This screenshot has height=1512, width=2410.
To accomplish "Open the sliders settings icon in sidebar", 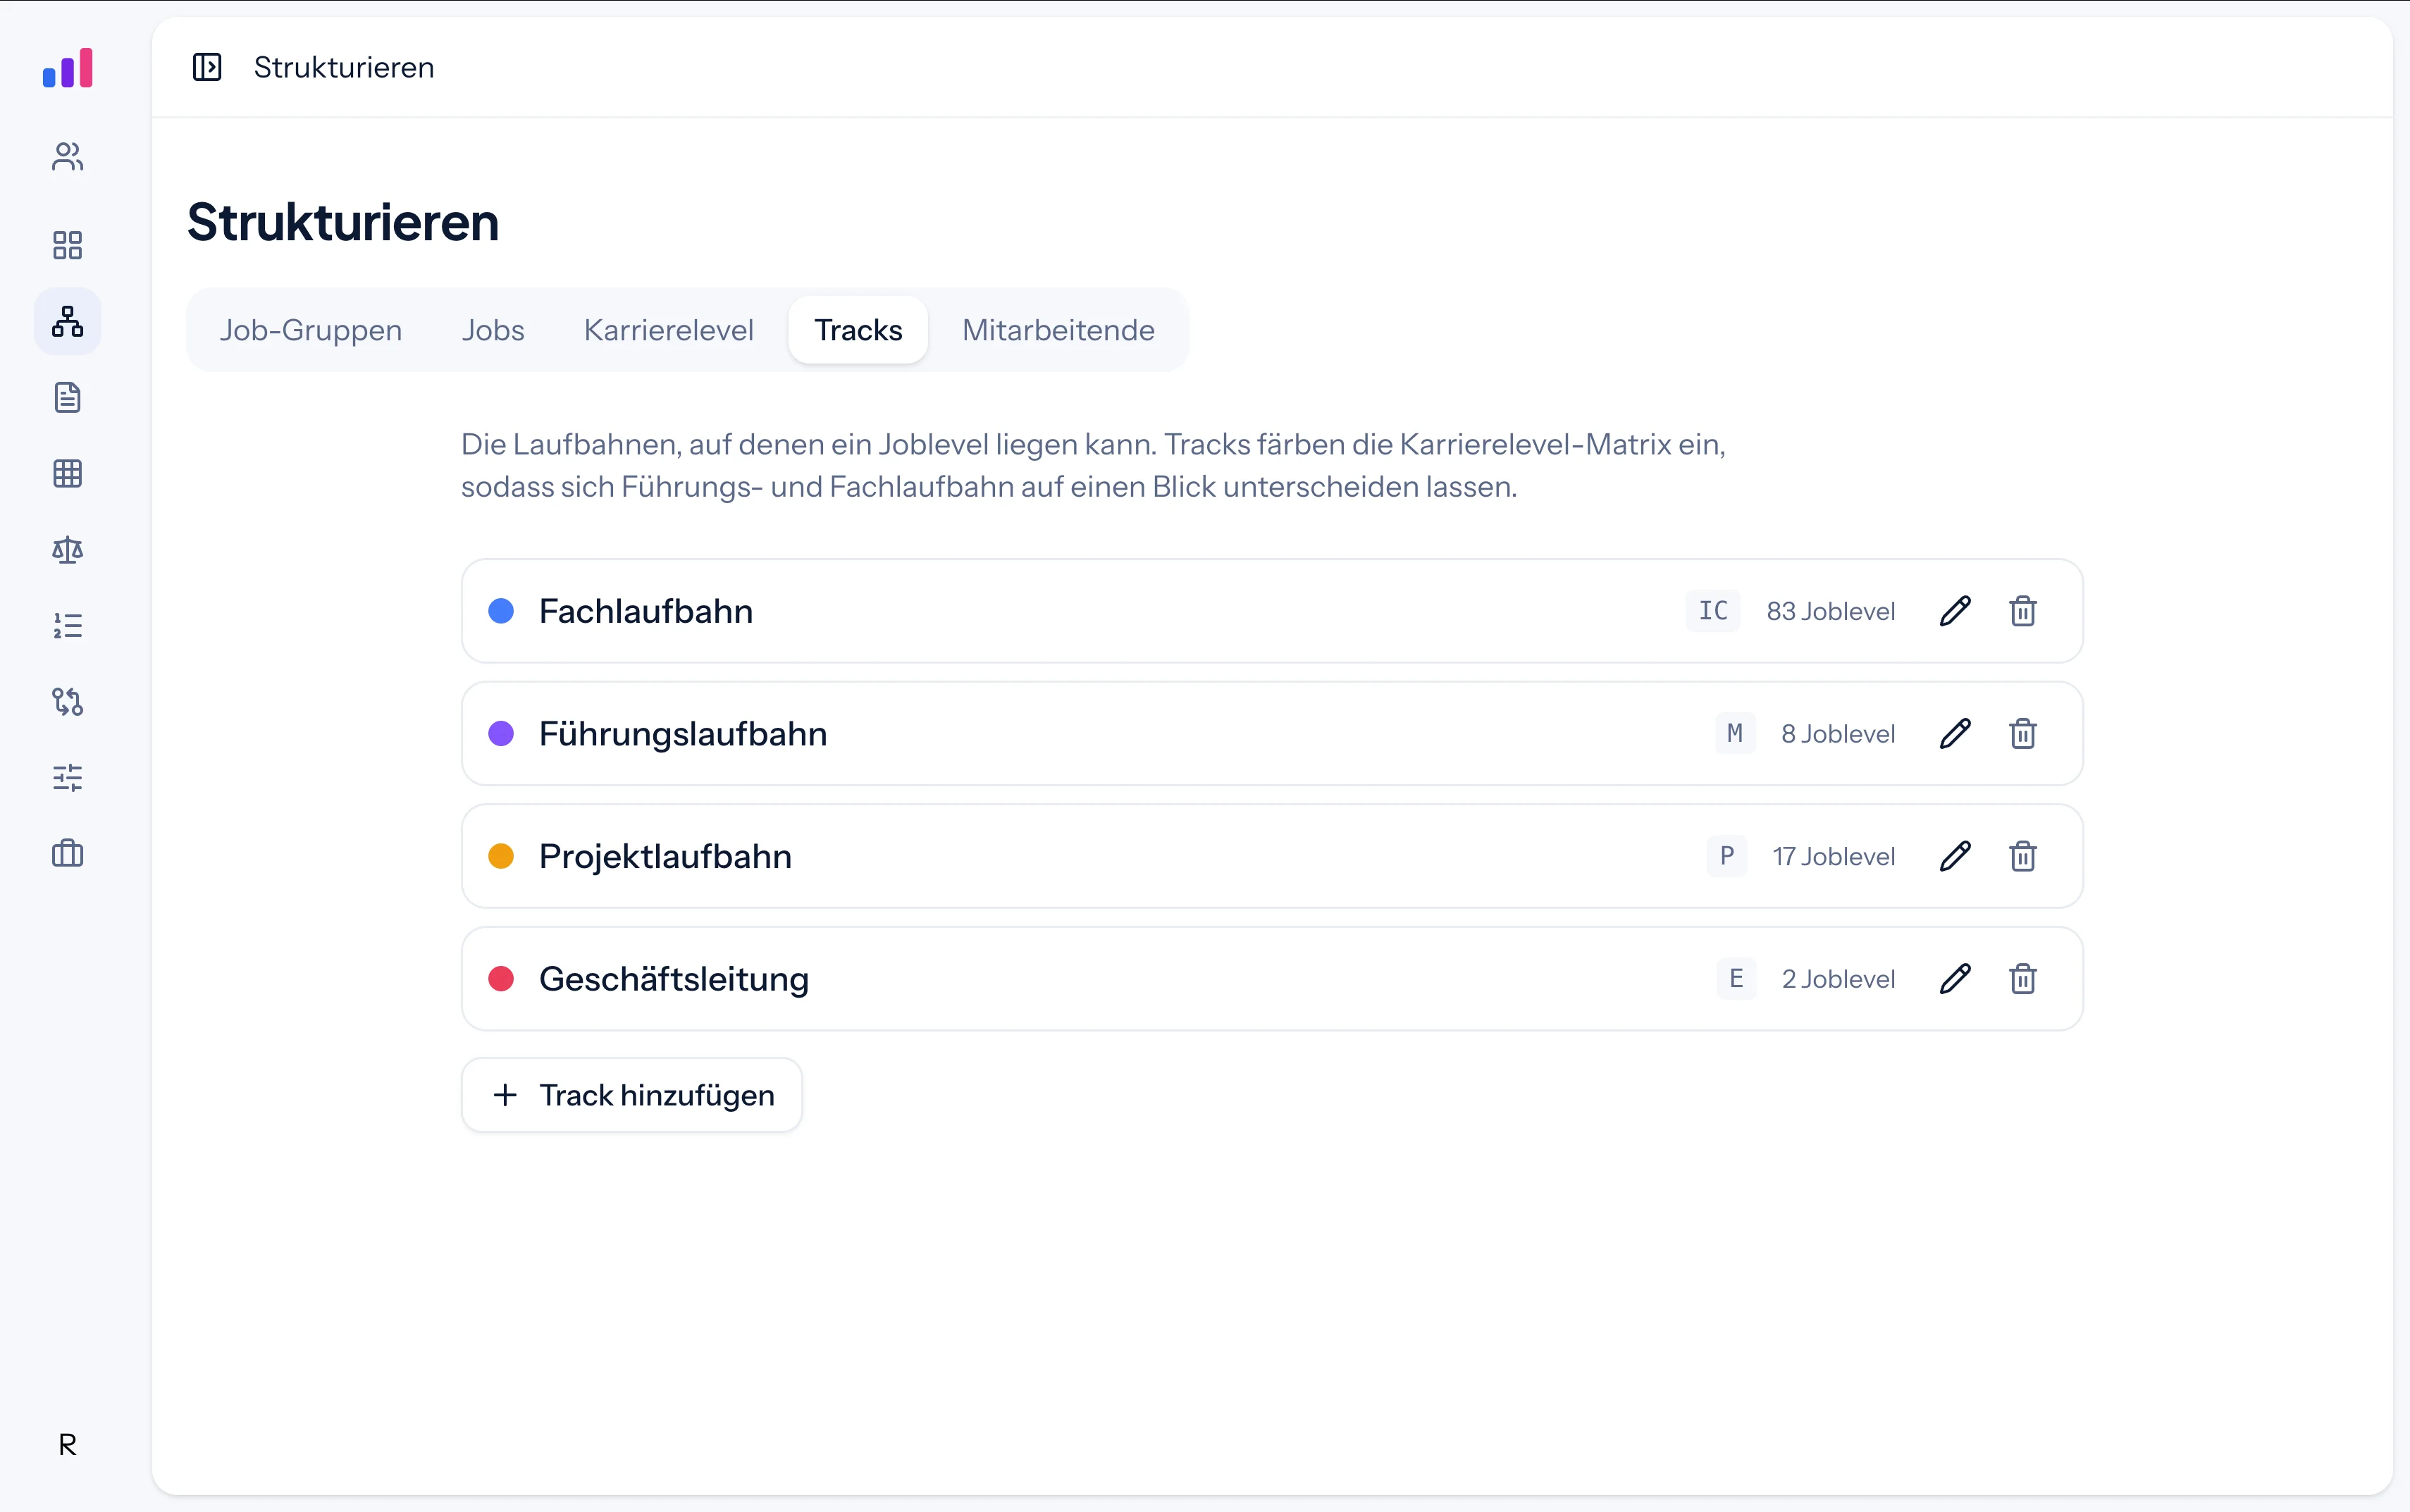I will click(x=67, y=777).
